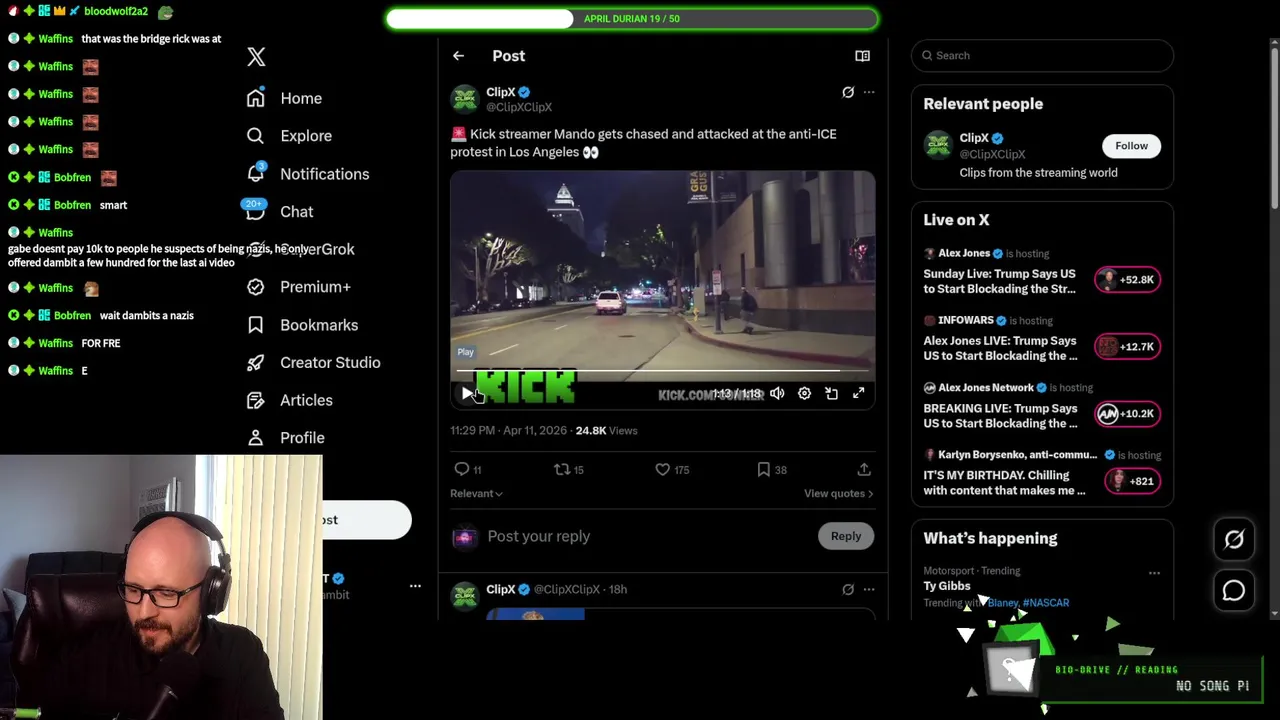Open Notifications in the sidebar

308,174
